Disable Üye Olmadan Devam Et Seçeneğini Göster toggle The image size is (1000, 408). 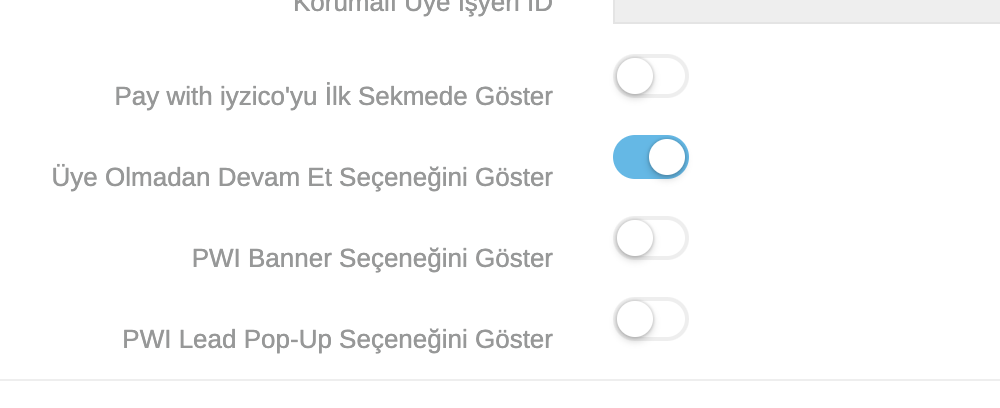tap(650, 157)
